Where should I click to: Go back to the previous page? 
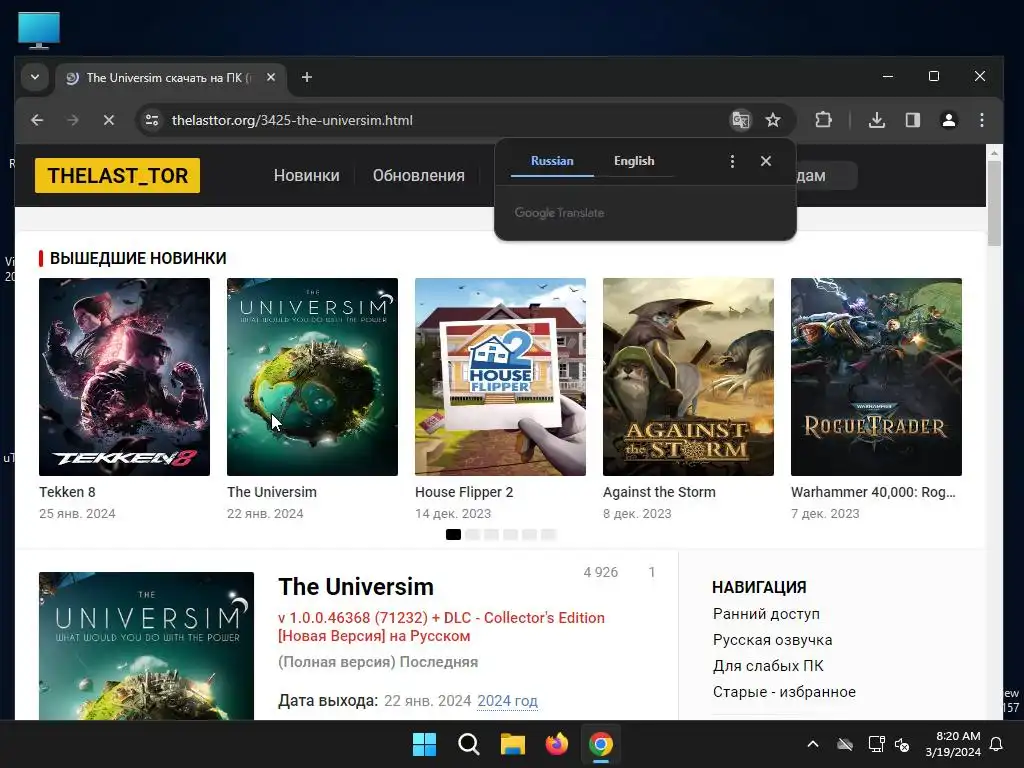click(37, 120)
